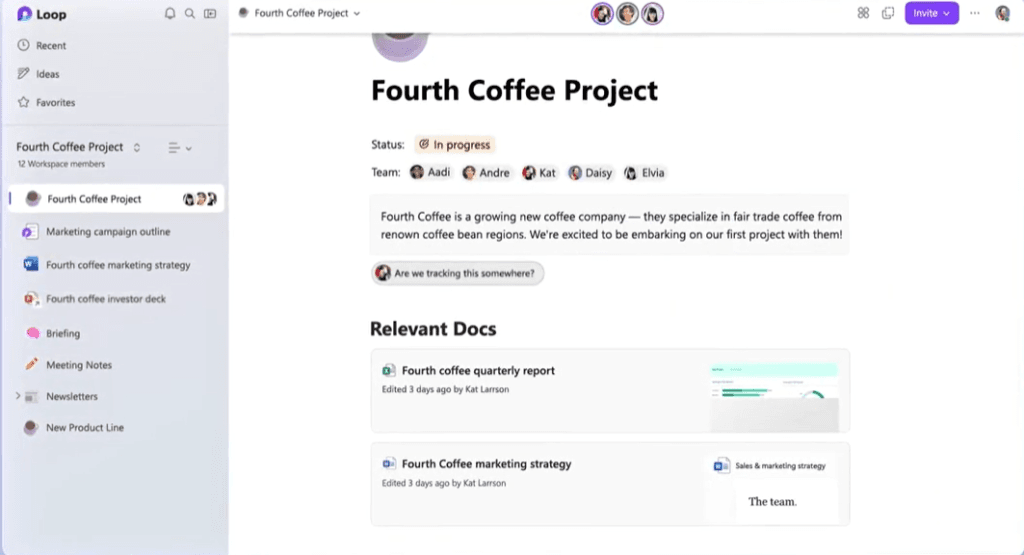The height and width of the screenshot is (555, 1024).
Task: Open the Fourth Coffee Project breadcrumb dropdown
Action: click(300, 13)
